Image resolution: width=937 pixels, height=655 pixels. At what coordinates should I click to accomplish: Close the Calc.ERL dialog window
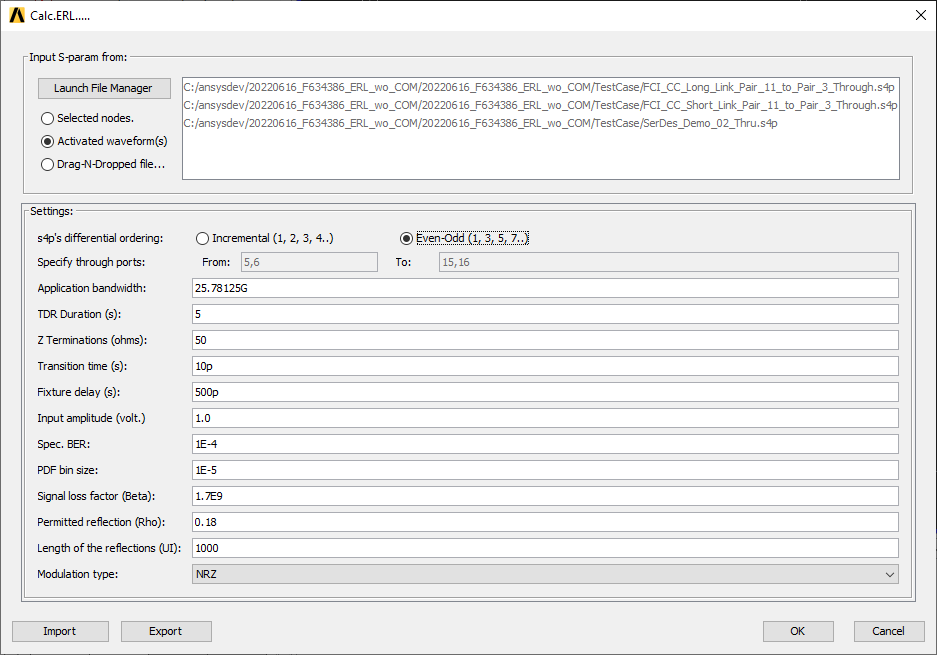point(921,16)
